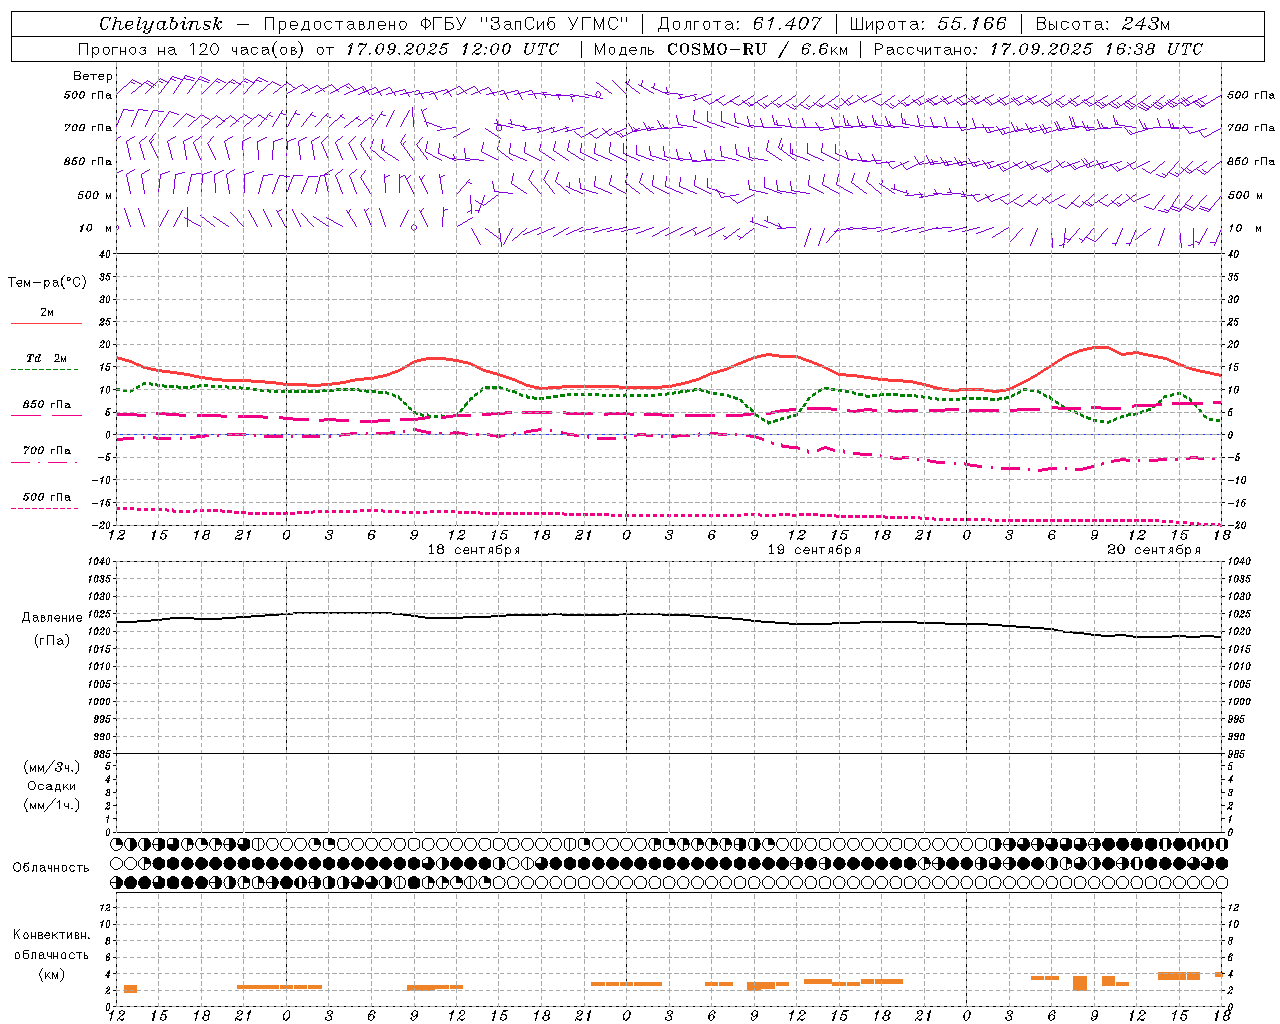Click the Chelyabinsk station title

[x=161, y=24]
